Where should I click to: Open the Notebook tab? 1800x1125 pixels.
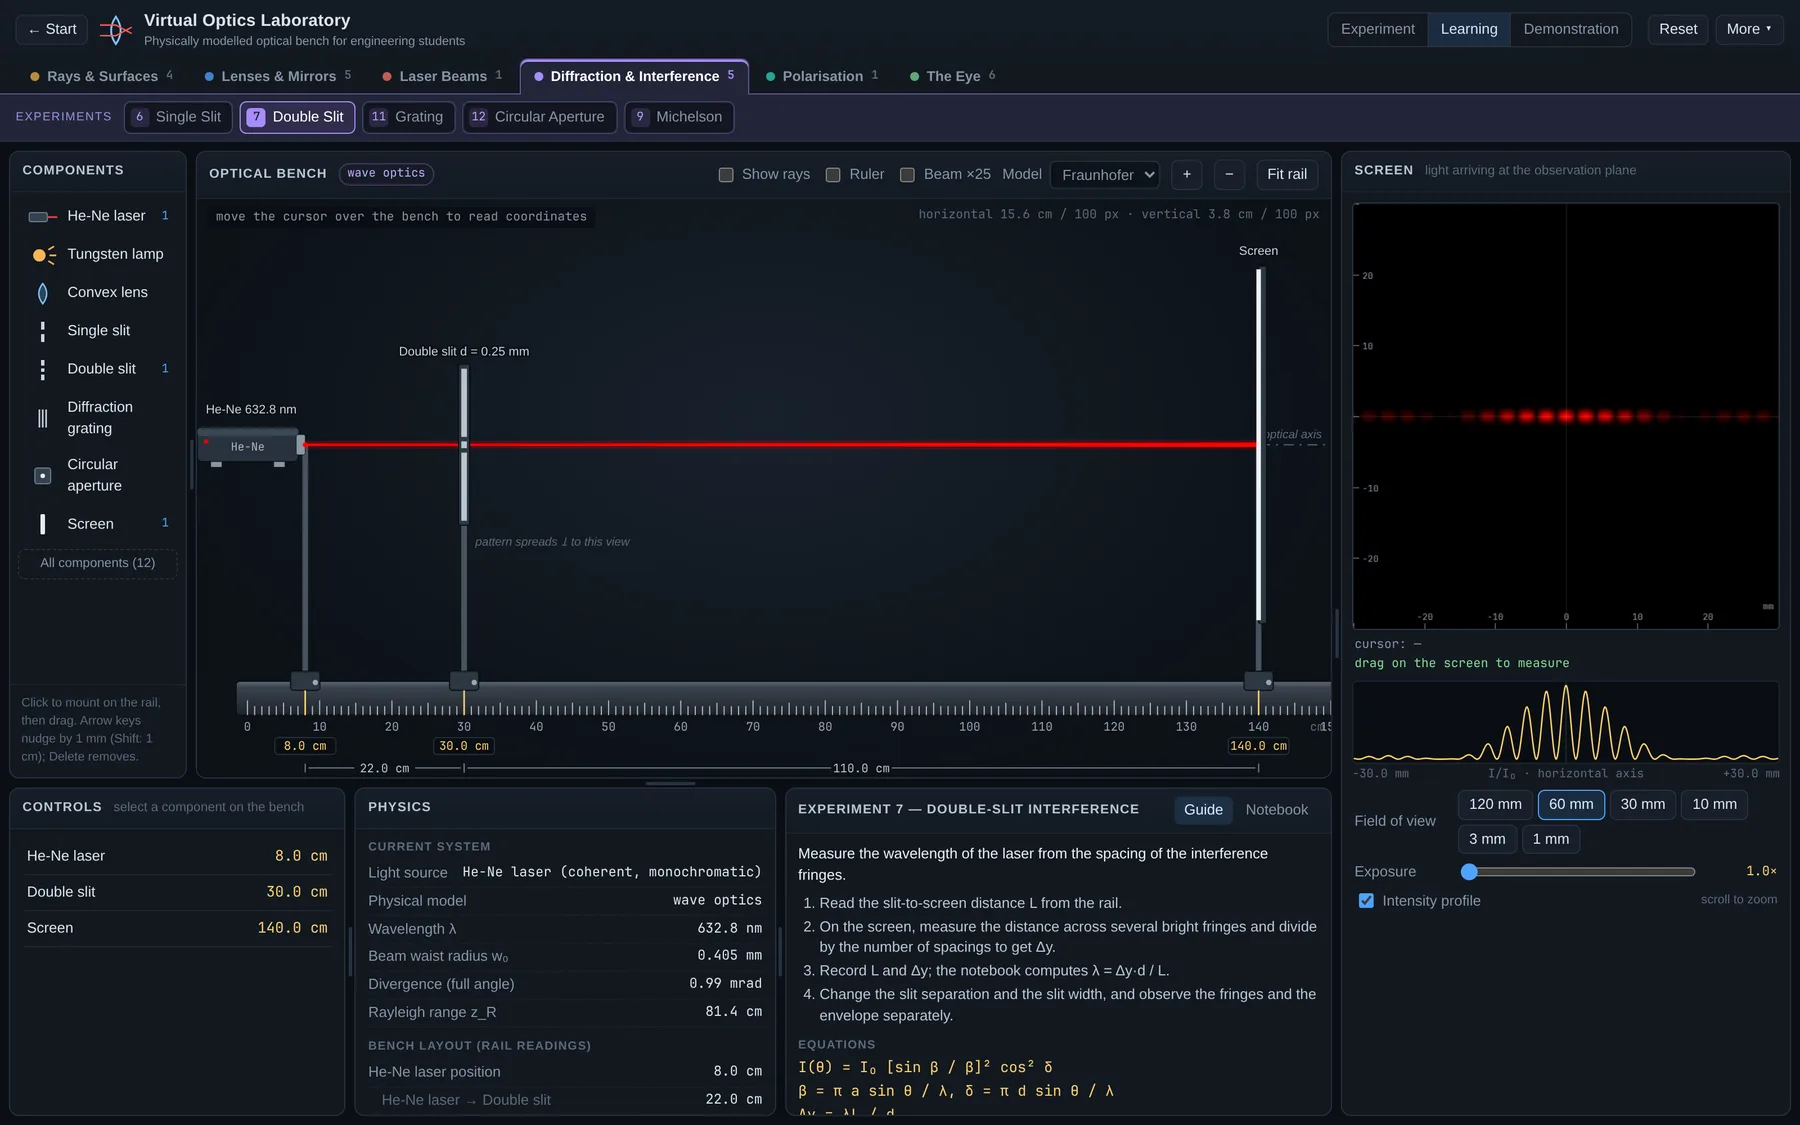pyautogui.click(x=1276, y=810)
